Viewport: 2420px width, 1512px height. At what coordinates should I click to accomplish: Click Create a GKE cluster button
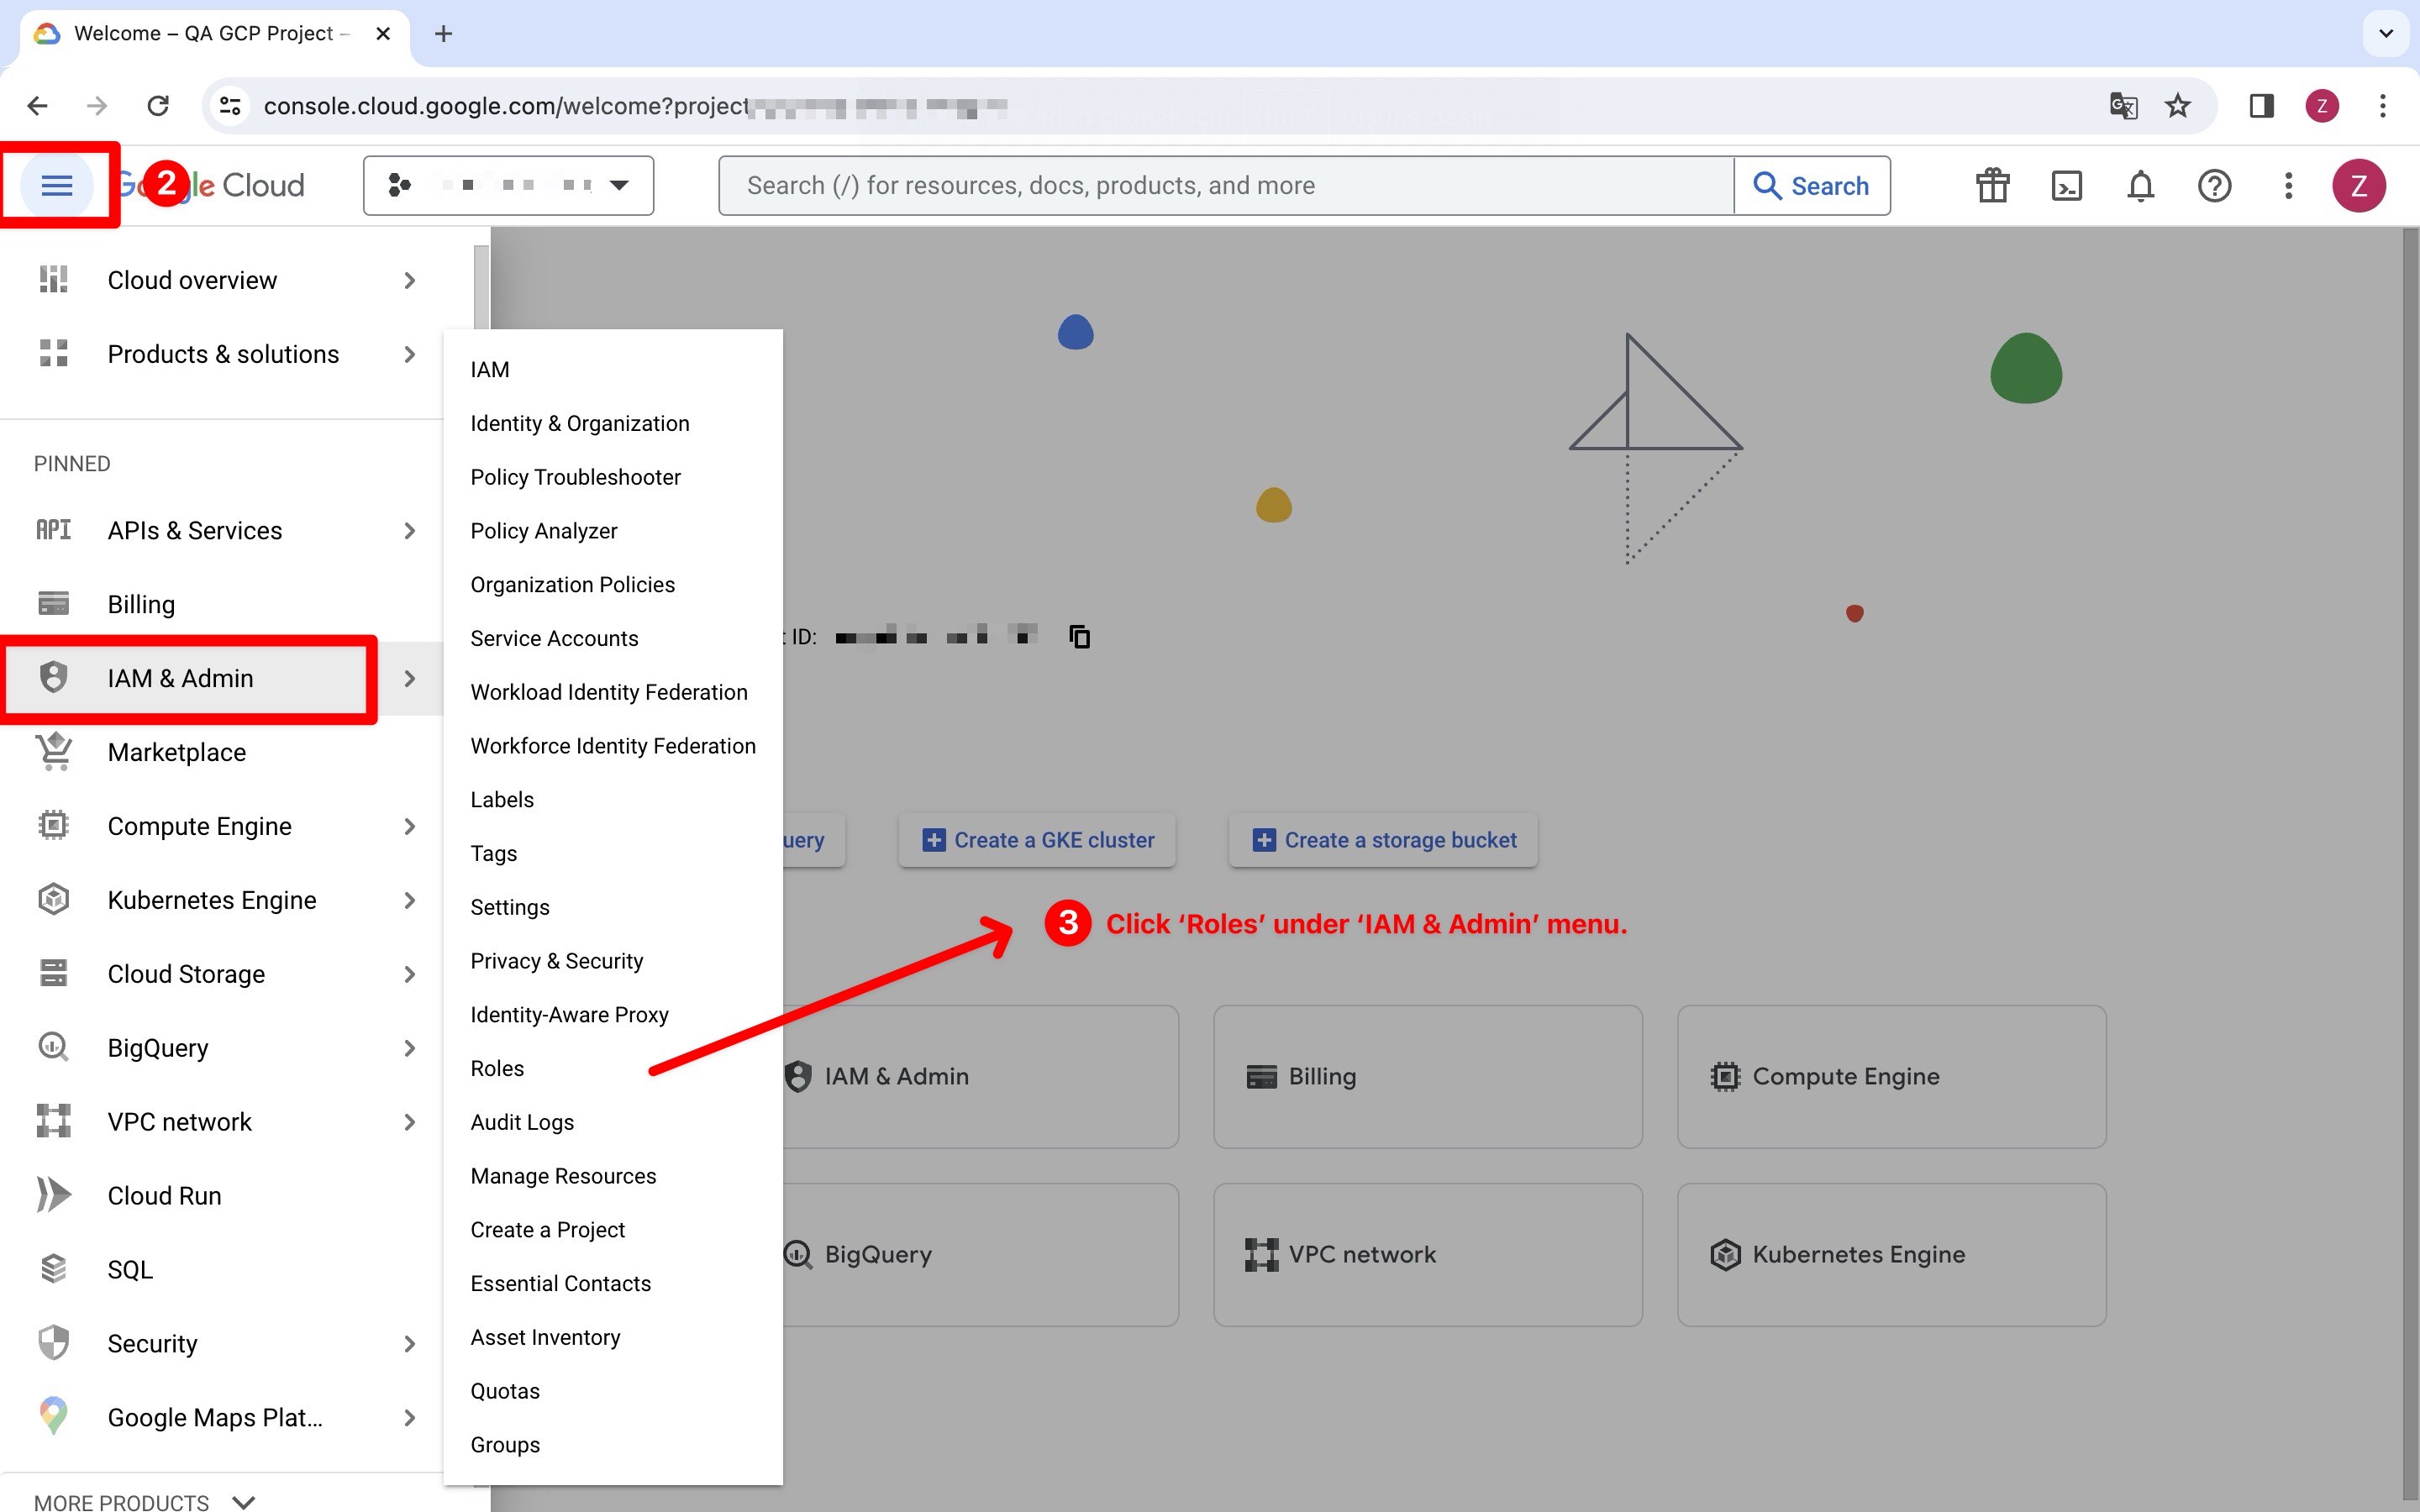1037,840
